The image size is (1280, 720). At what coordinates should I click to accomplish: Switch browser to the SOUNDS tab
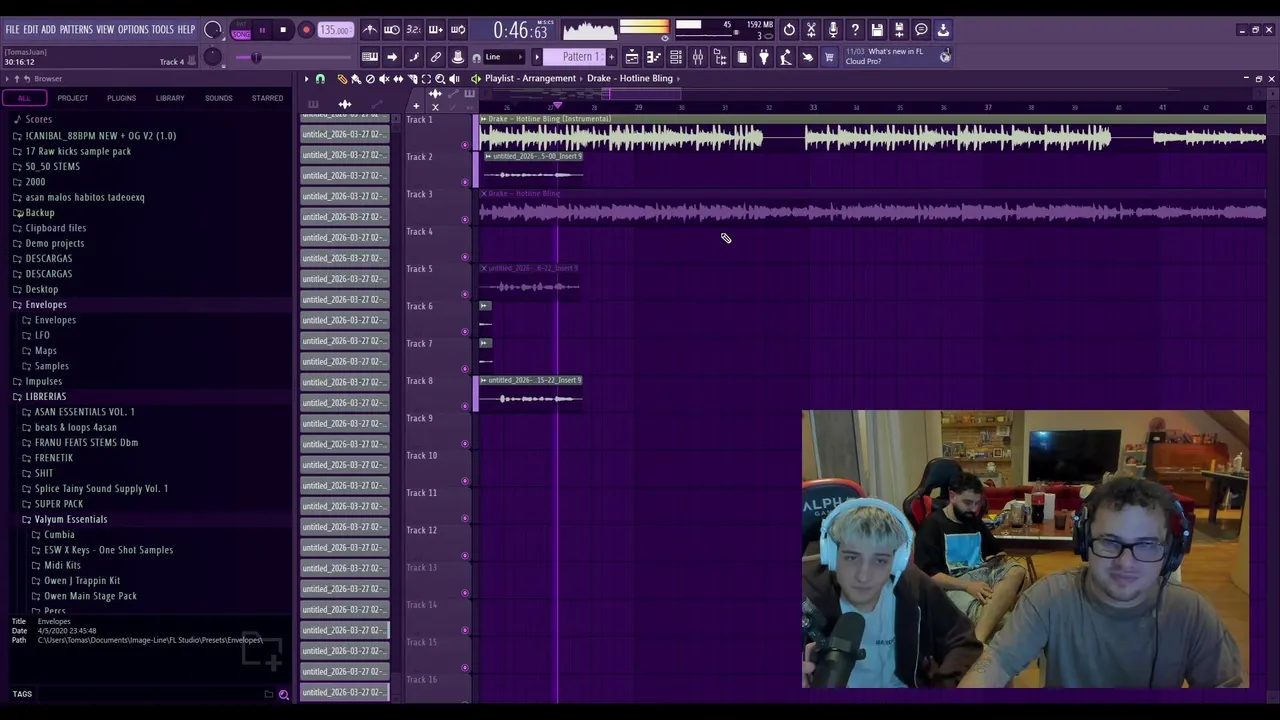[218, 98]
